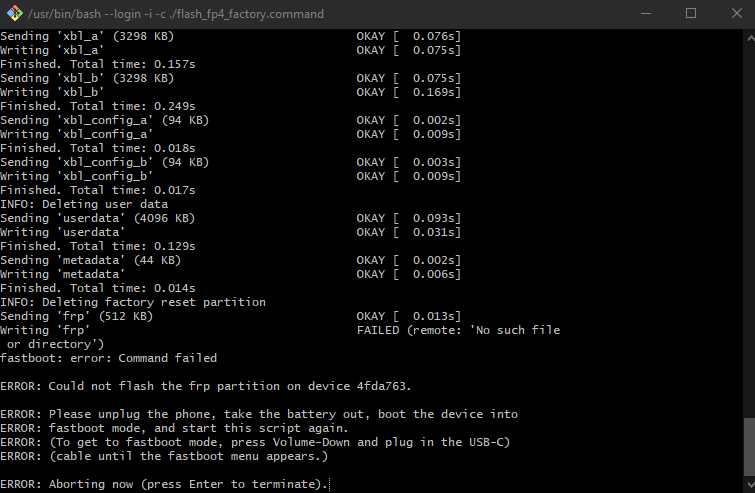Click the FAILED status for frp write
The image size is (755, 493).
coord(378,330)
